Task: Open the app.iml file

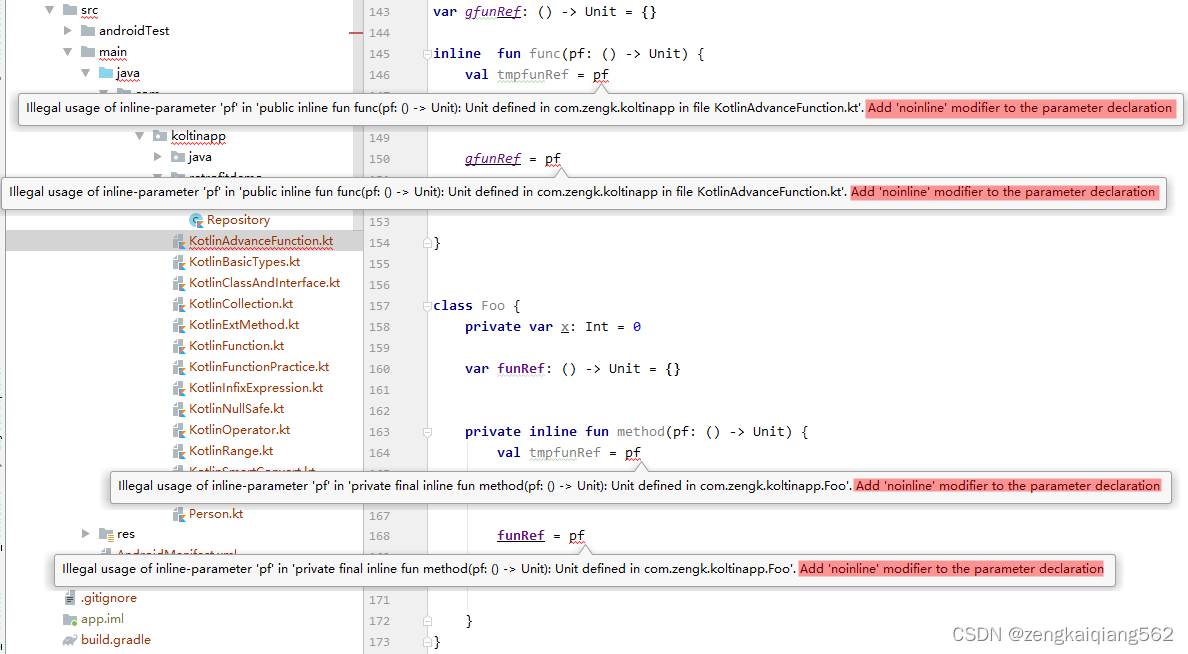Action: 102,619
